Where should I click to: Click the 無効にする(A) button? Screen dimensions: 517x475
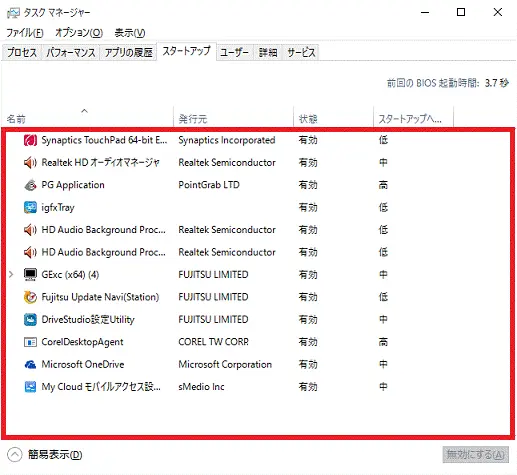coord(475,455)
